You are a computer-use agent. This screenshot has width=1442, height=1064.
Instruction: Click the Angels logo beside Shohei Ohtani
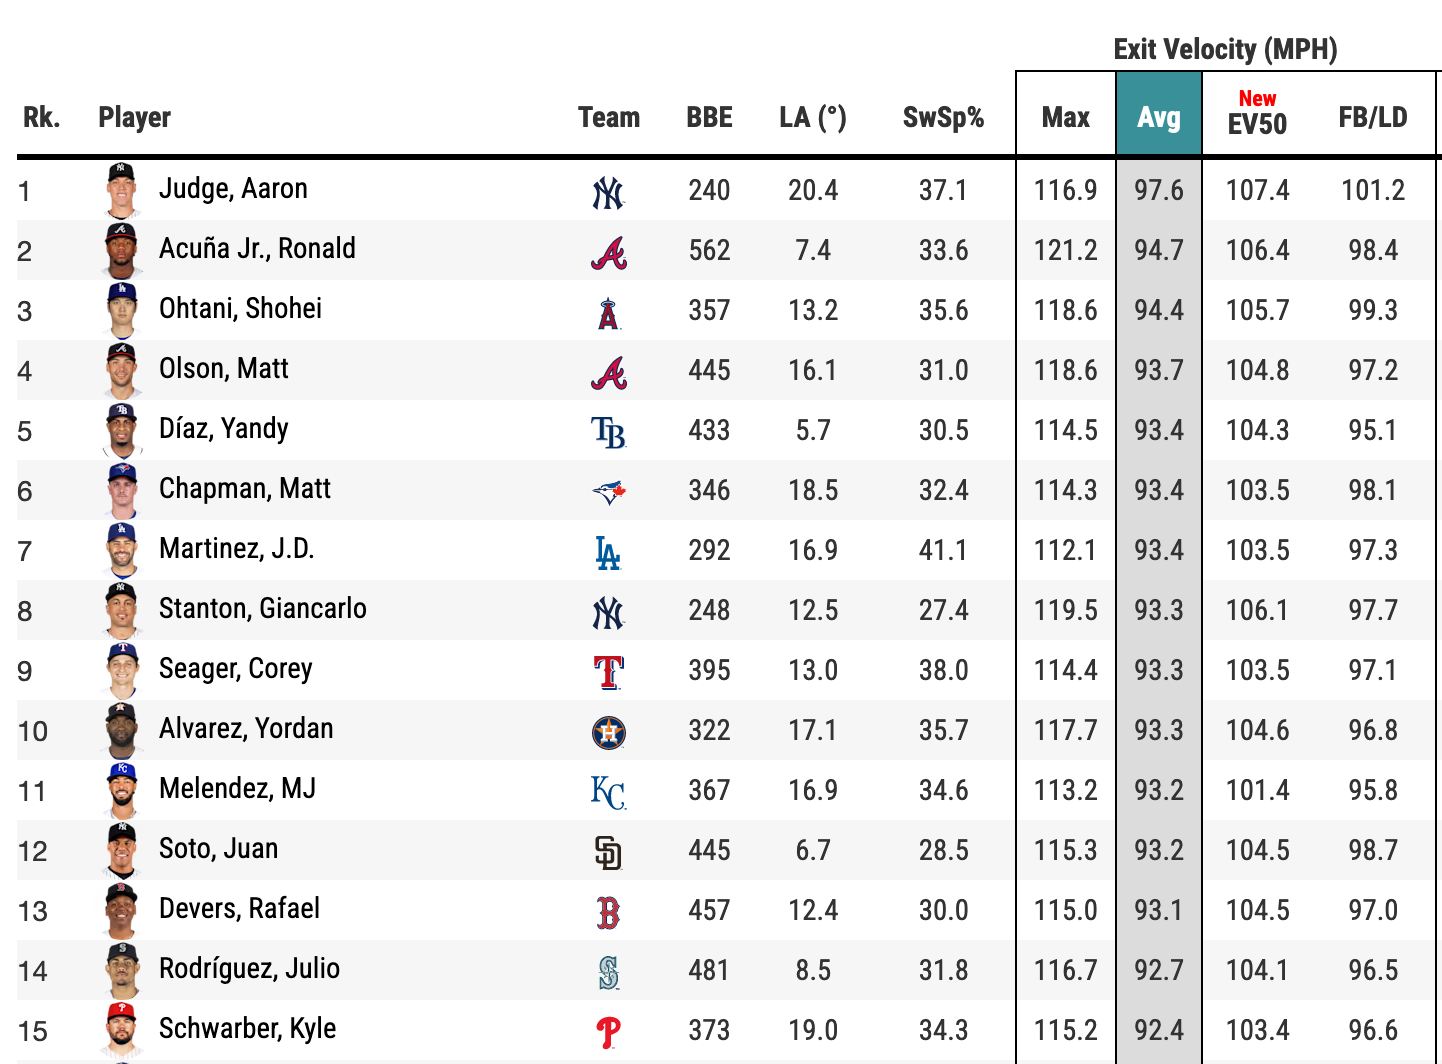coord(608,313)
